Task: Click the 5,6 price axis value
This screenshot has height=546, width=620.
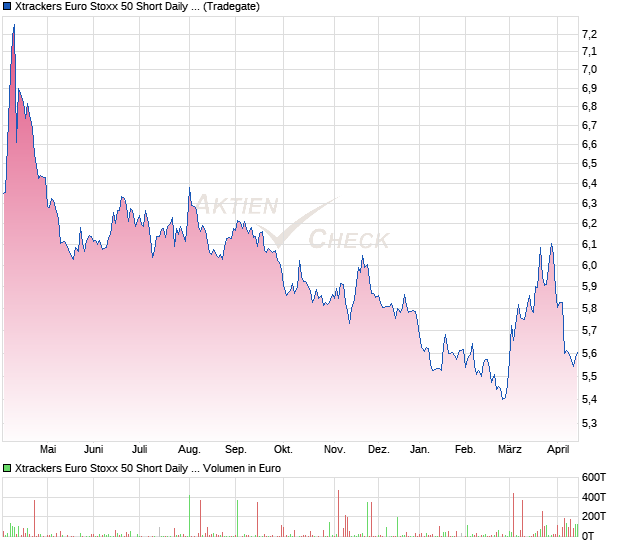Action: (590, 353)
